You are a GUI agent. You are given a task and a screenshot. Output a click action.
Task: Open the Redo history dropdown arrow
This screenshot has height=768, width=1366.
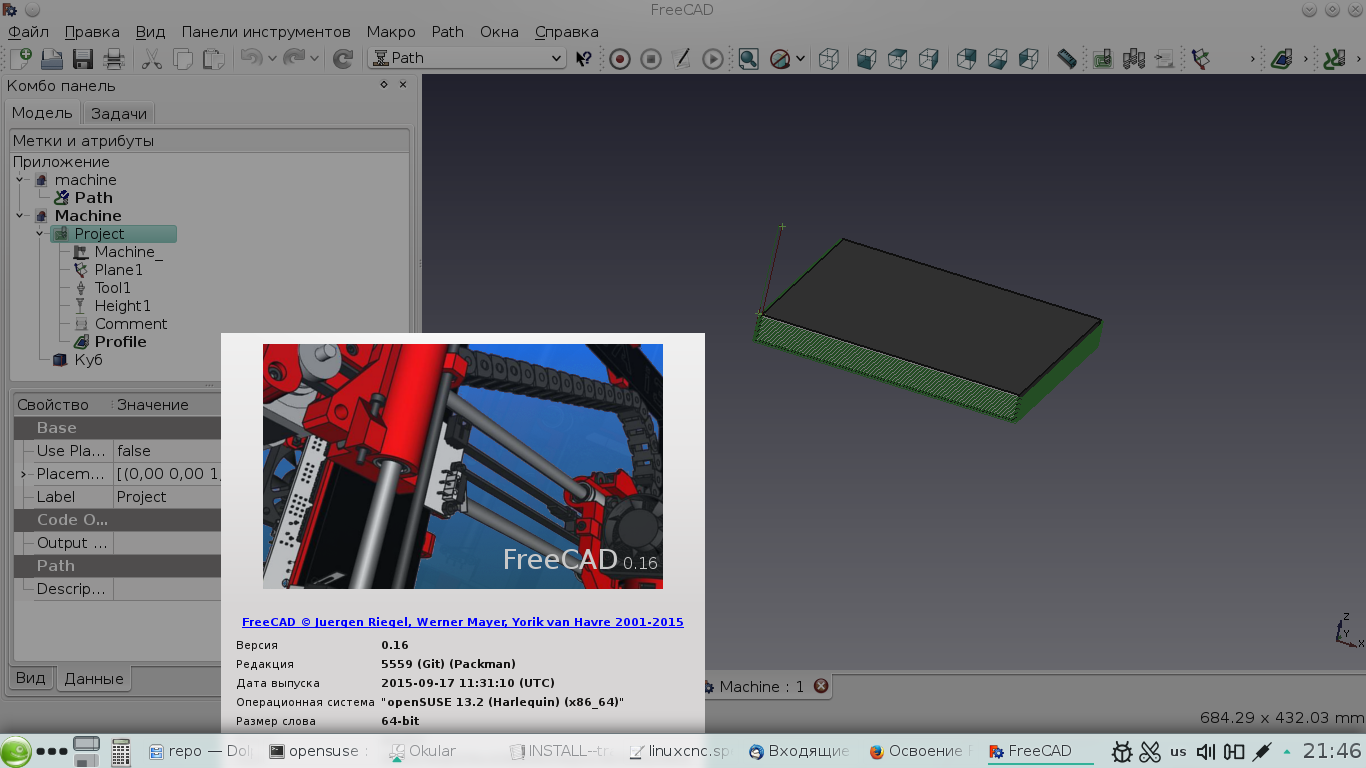[315, 59]
